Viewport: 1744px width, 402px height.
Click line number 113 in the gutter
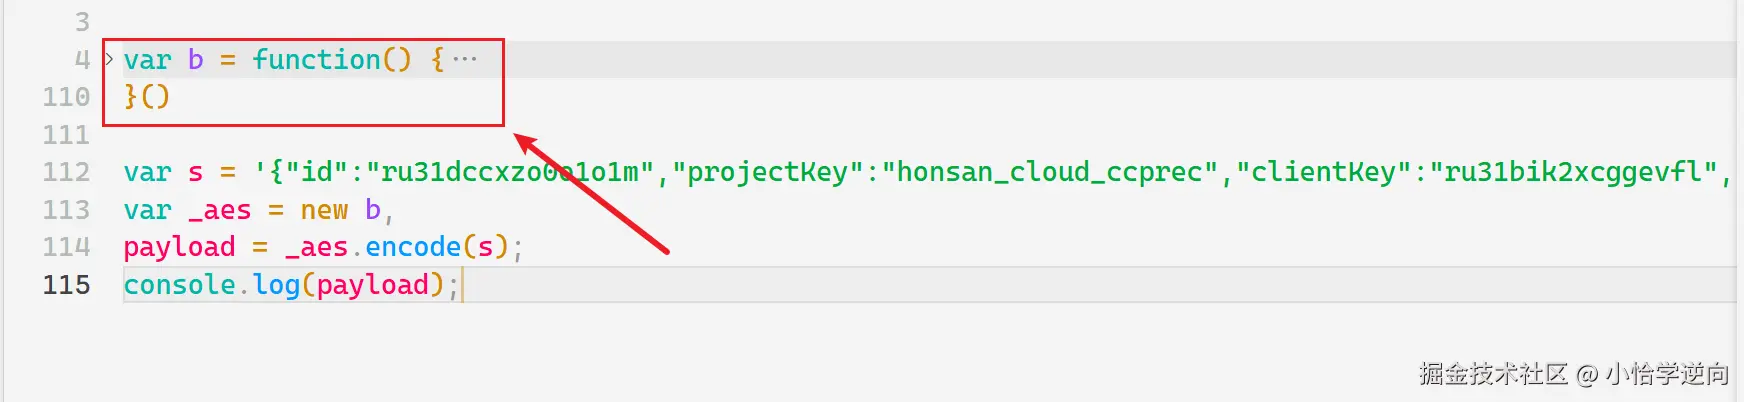(66, 210)
